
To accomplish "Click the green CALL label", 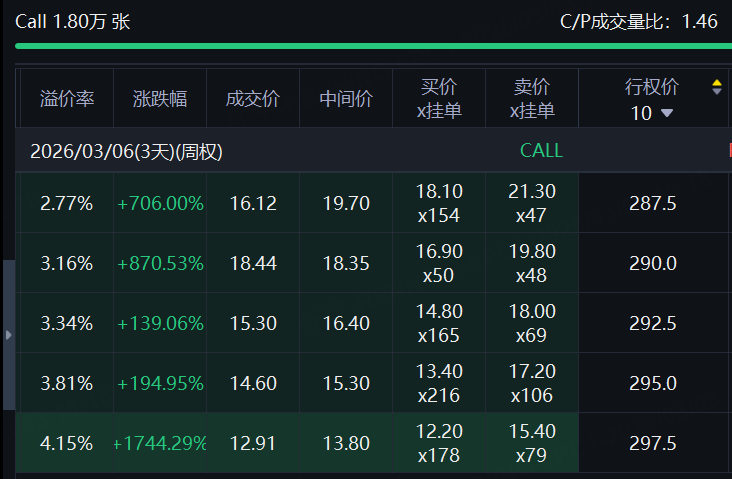I will (x=541, y=151).
